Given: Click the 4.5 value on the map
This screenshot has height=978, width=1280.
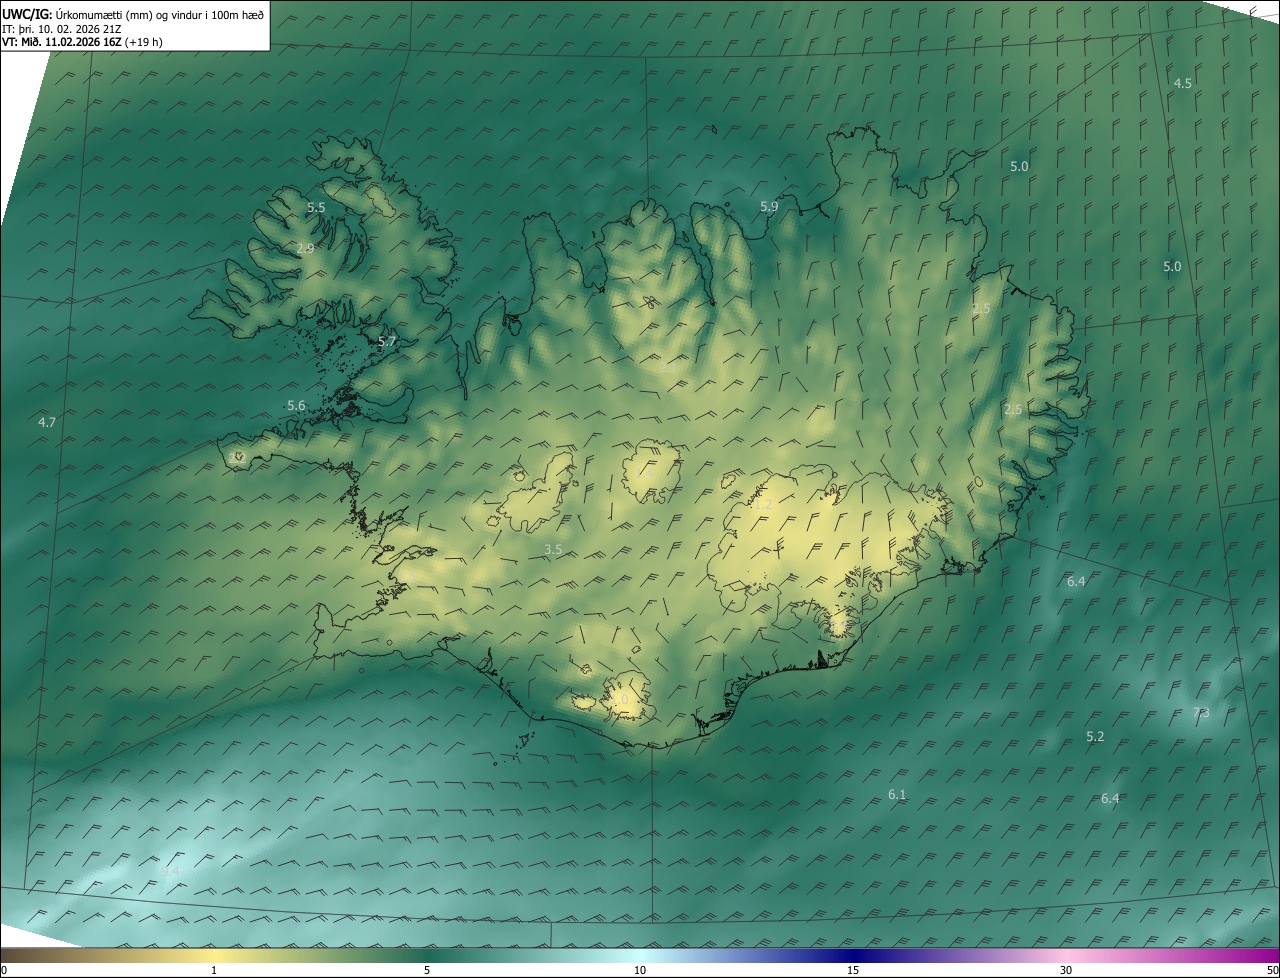Looking at the screenshot, I should [1182, 83].
